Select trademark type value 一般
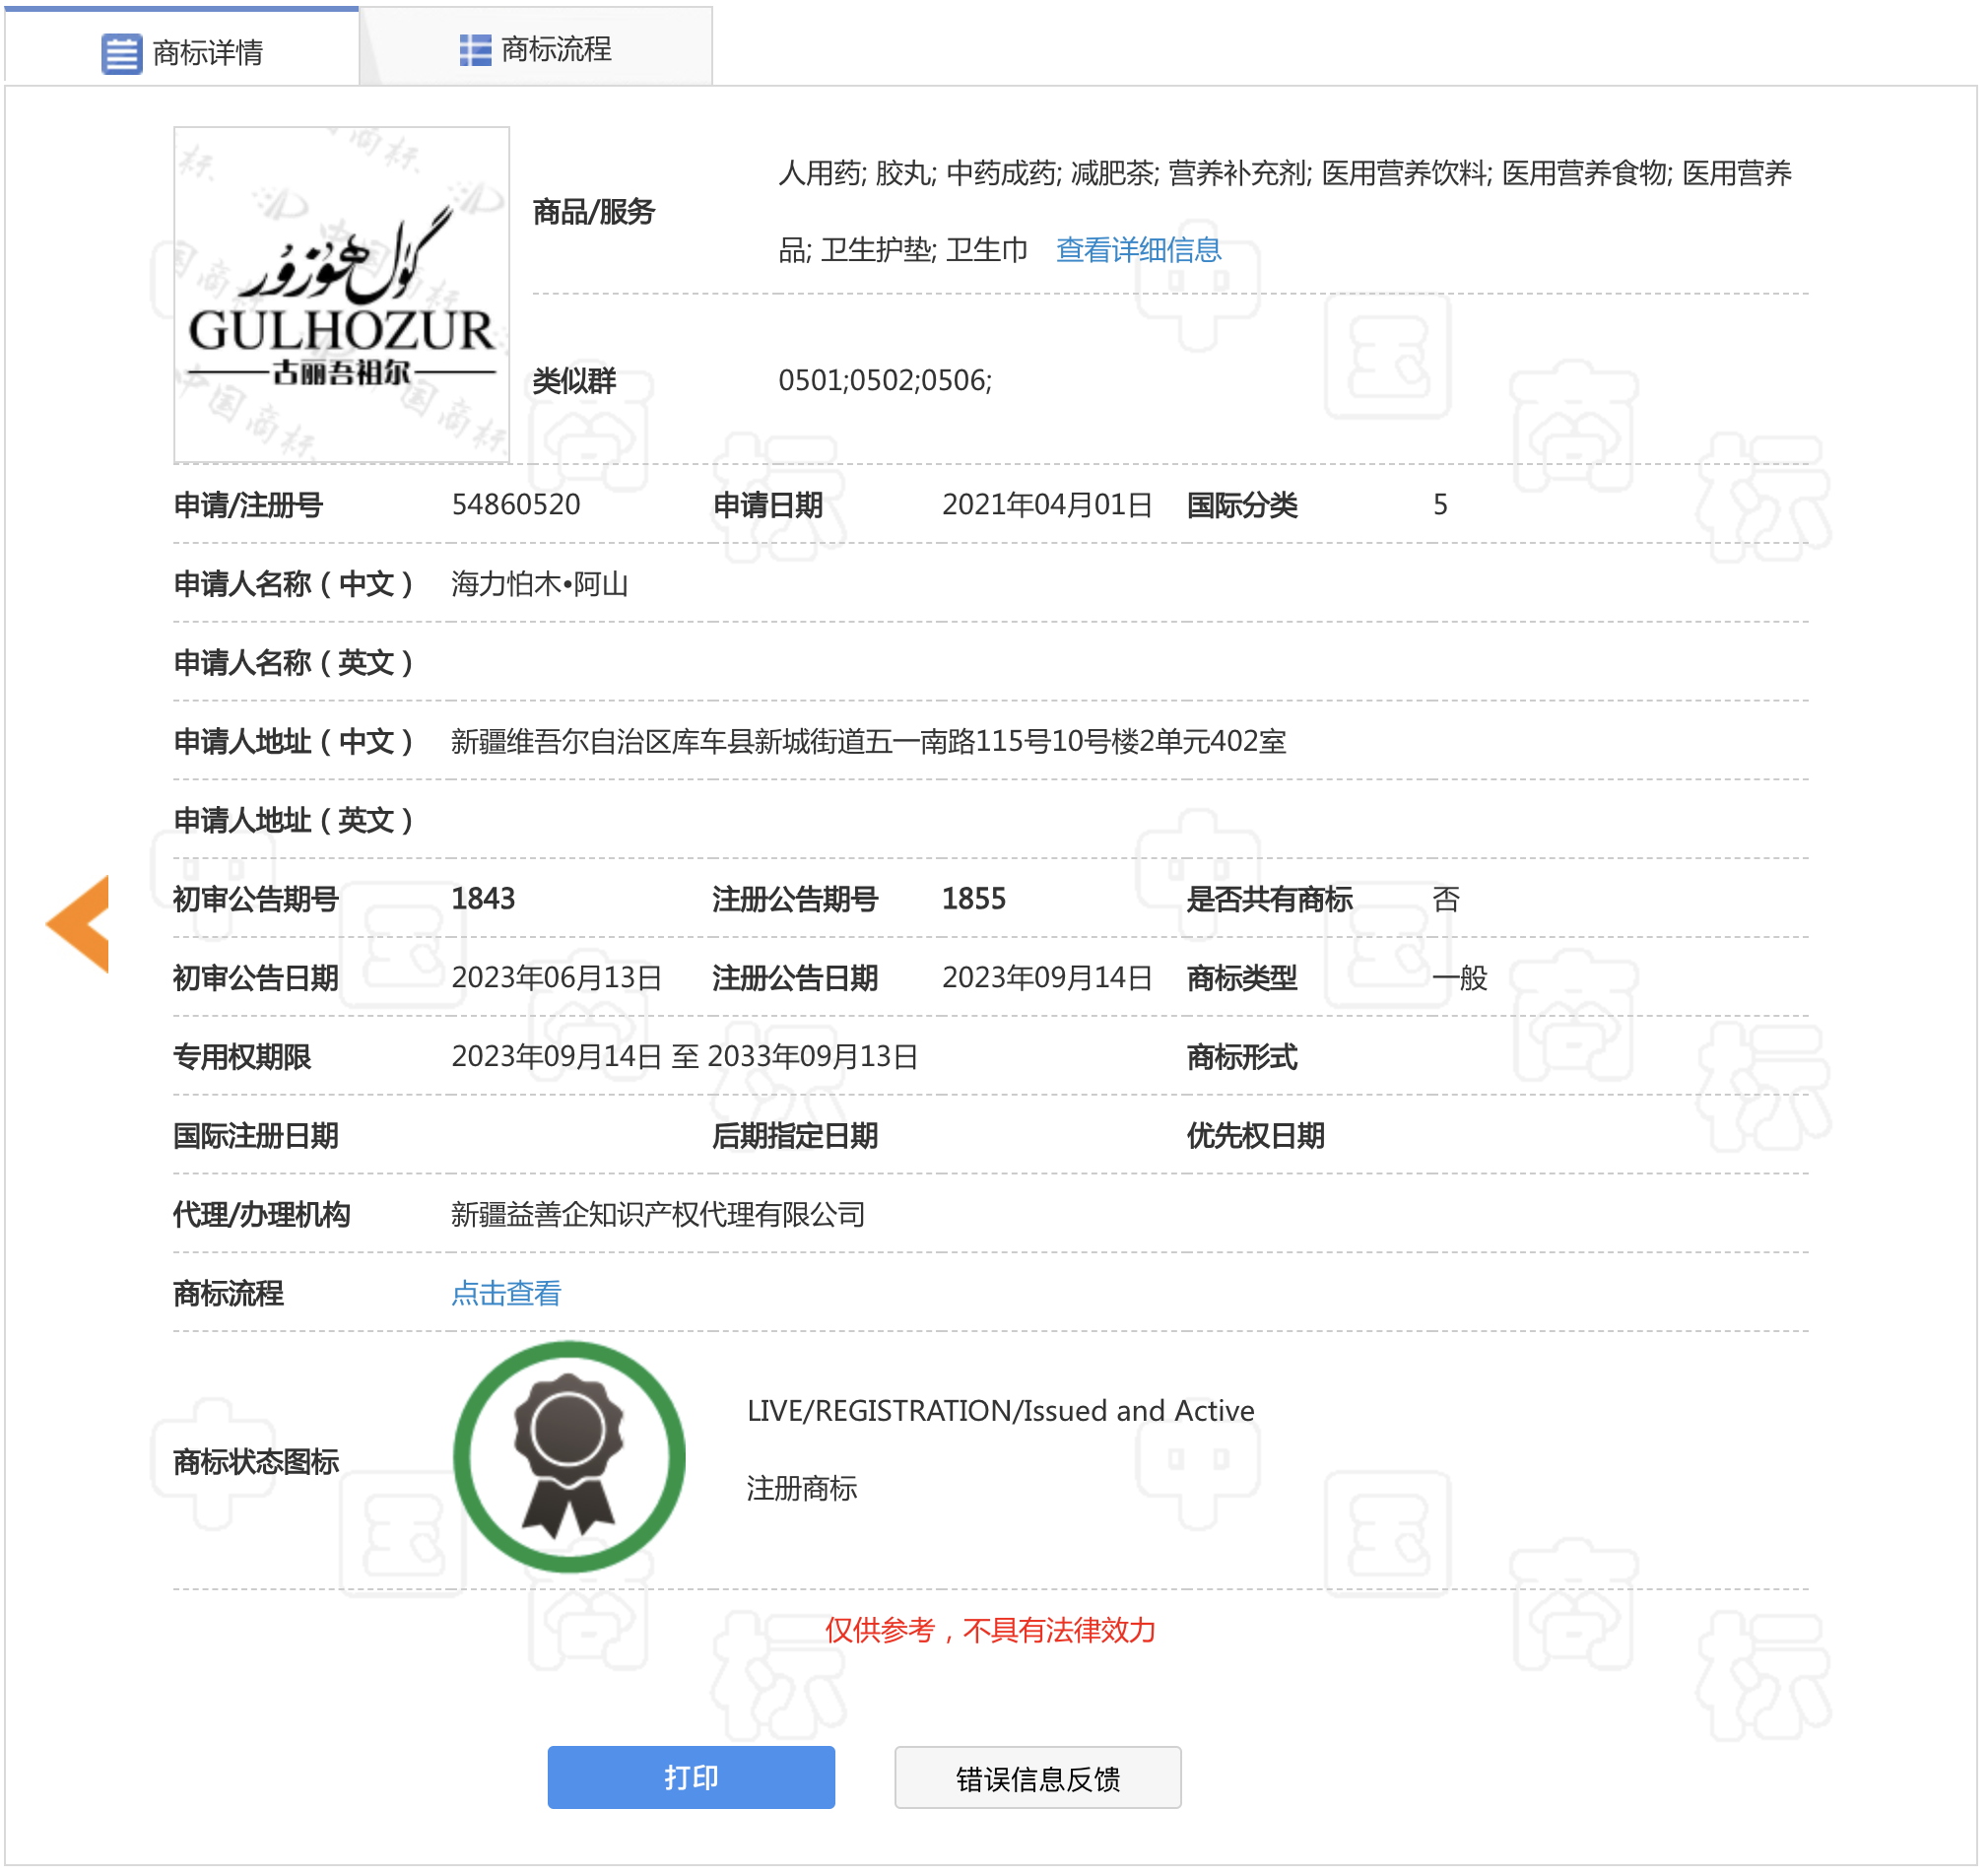Viewport: 1988px width, 1876px height. [1460, 978]
